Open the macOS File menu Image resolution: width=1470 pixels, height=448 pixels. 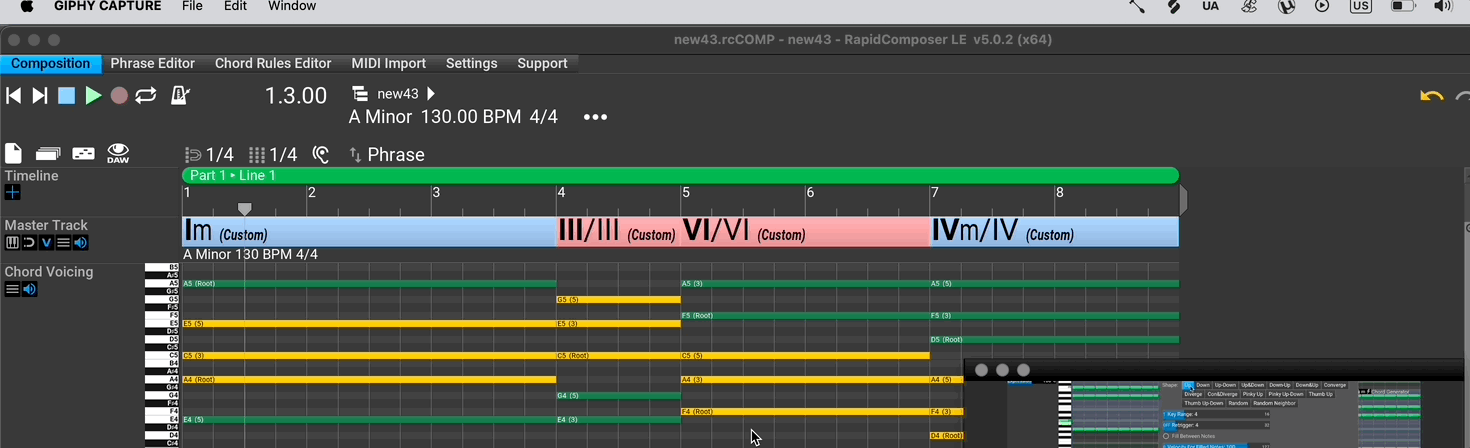tap(192, 6)
